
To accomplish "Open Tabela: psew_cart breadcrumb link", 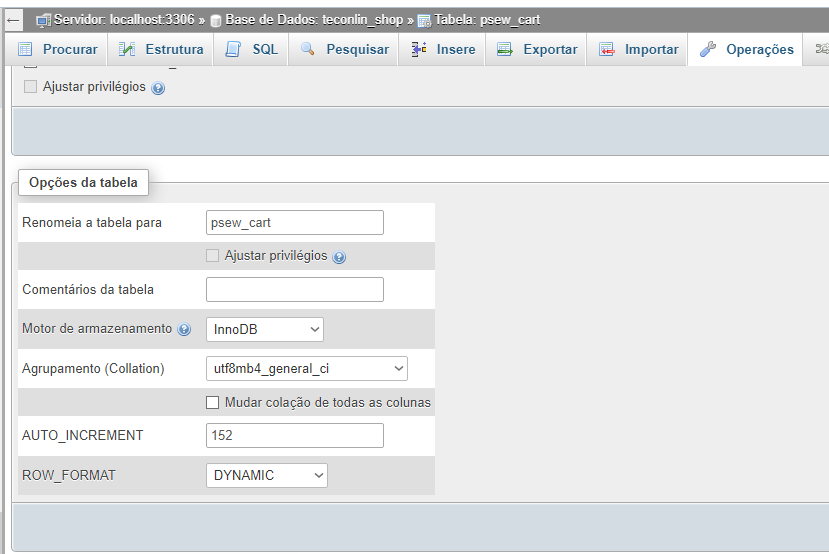I will pyautogui.click(x=487, y=20).
